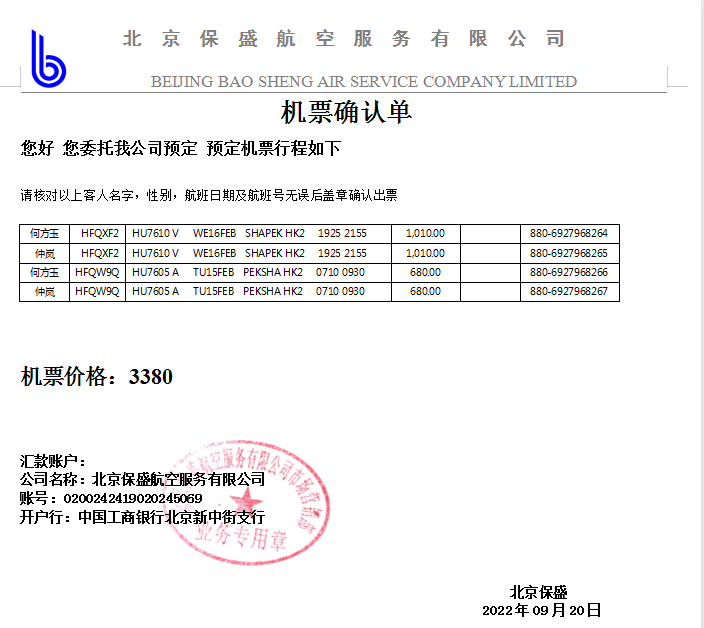Click the 680.00 price in last row
This screenshot has height=628, width=704.
click(425, 291)
